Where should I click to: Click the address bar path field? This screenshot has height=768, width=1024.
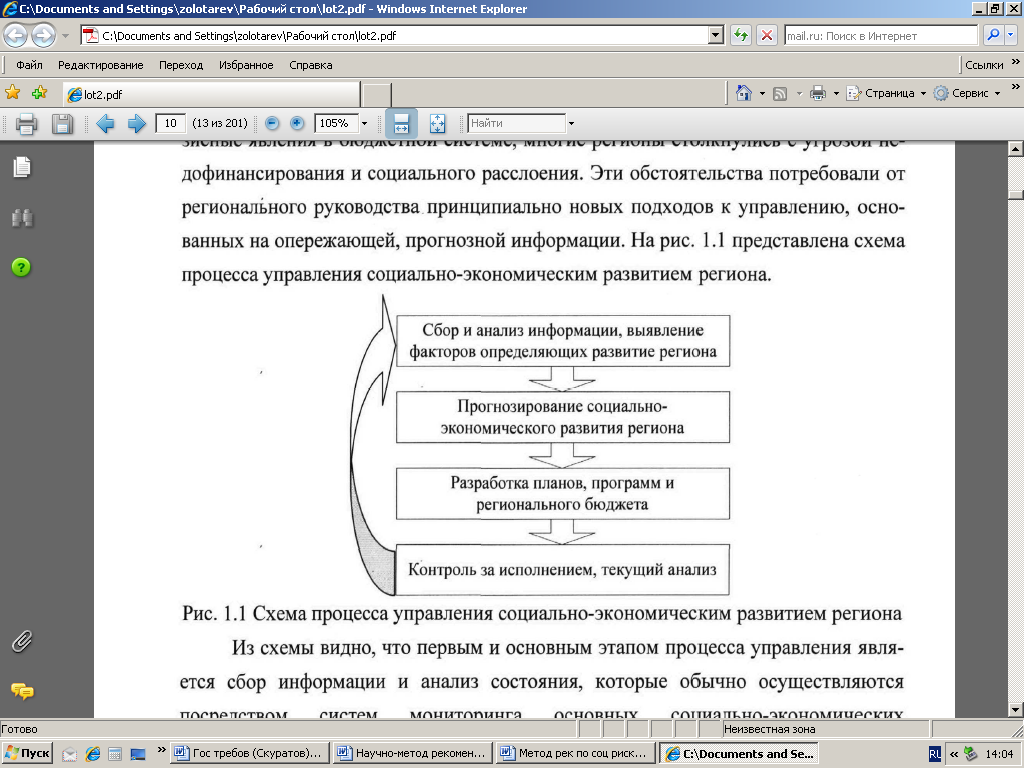coord(395,36)
